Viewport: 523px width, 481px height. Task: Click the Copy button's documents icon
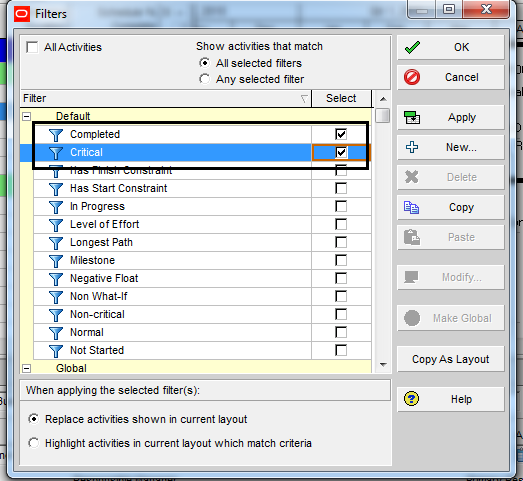click(x=411, y=207)
